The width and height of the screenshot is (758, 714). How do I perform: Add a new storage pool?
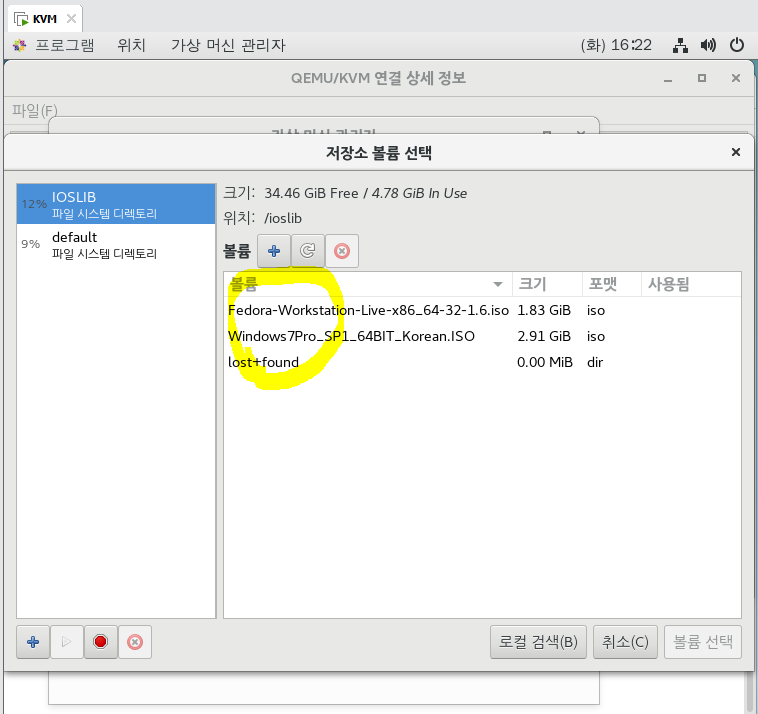pos(33,642)
